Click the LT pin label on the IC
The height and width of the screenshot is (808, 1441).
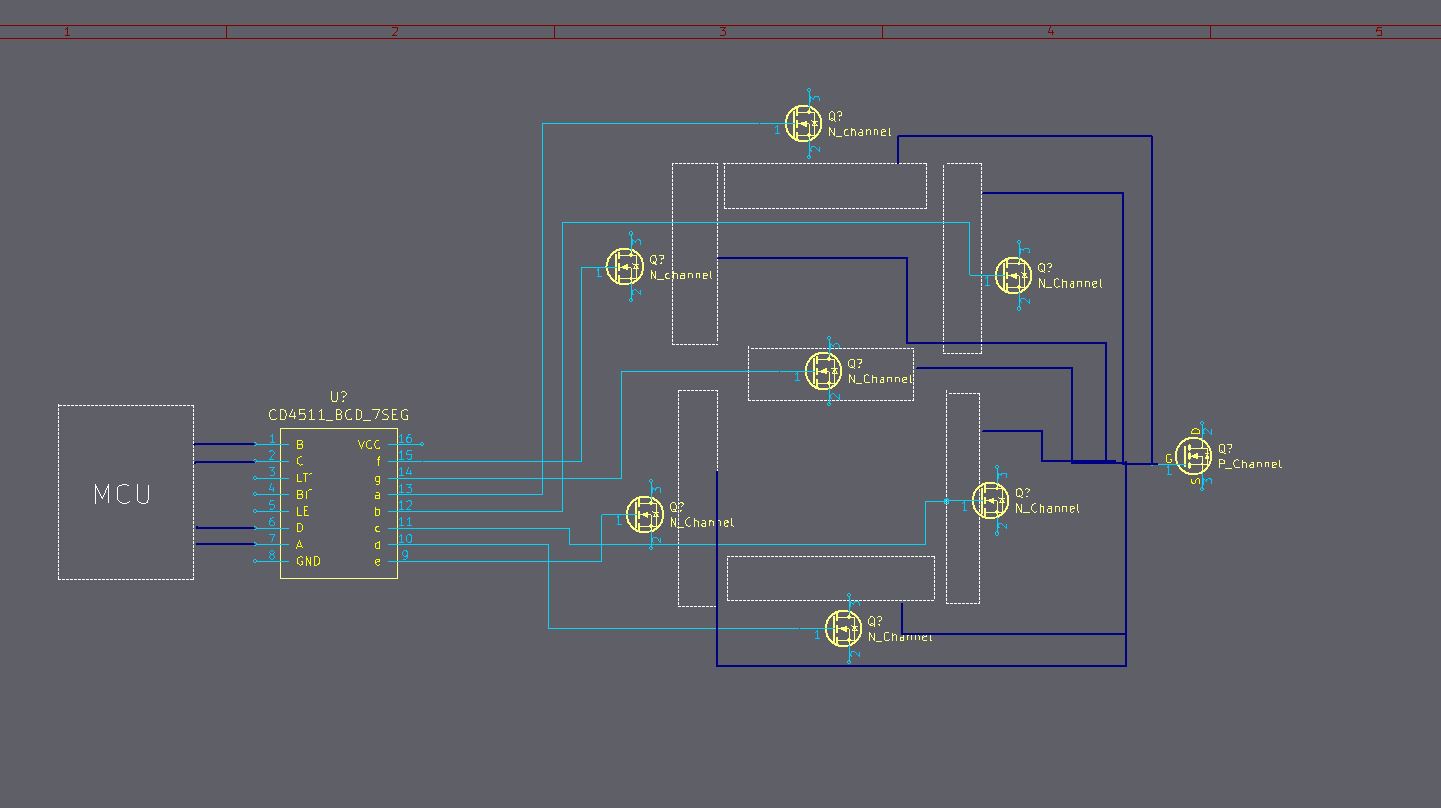(x=303, y=478)
